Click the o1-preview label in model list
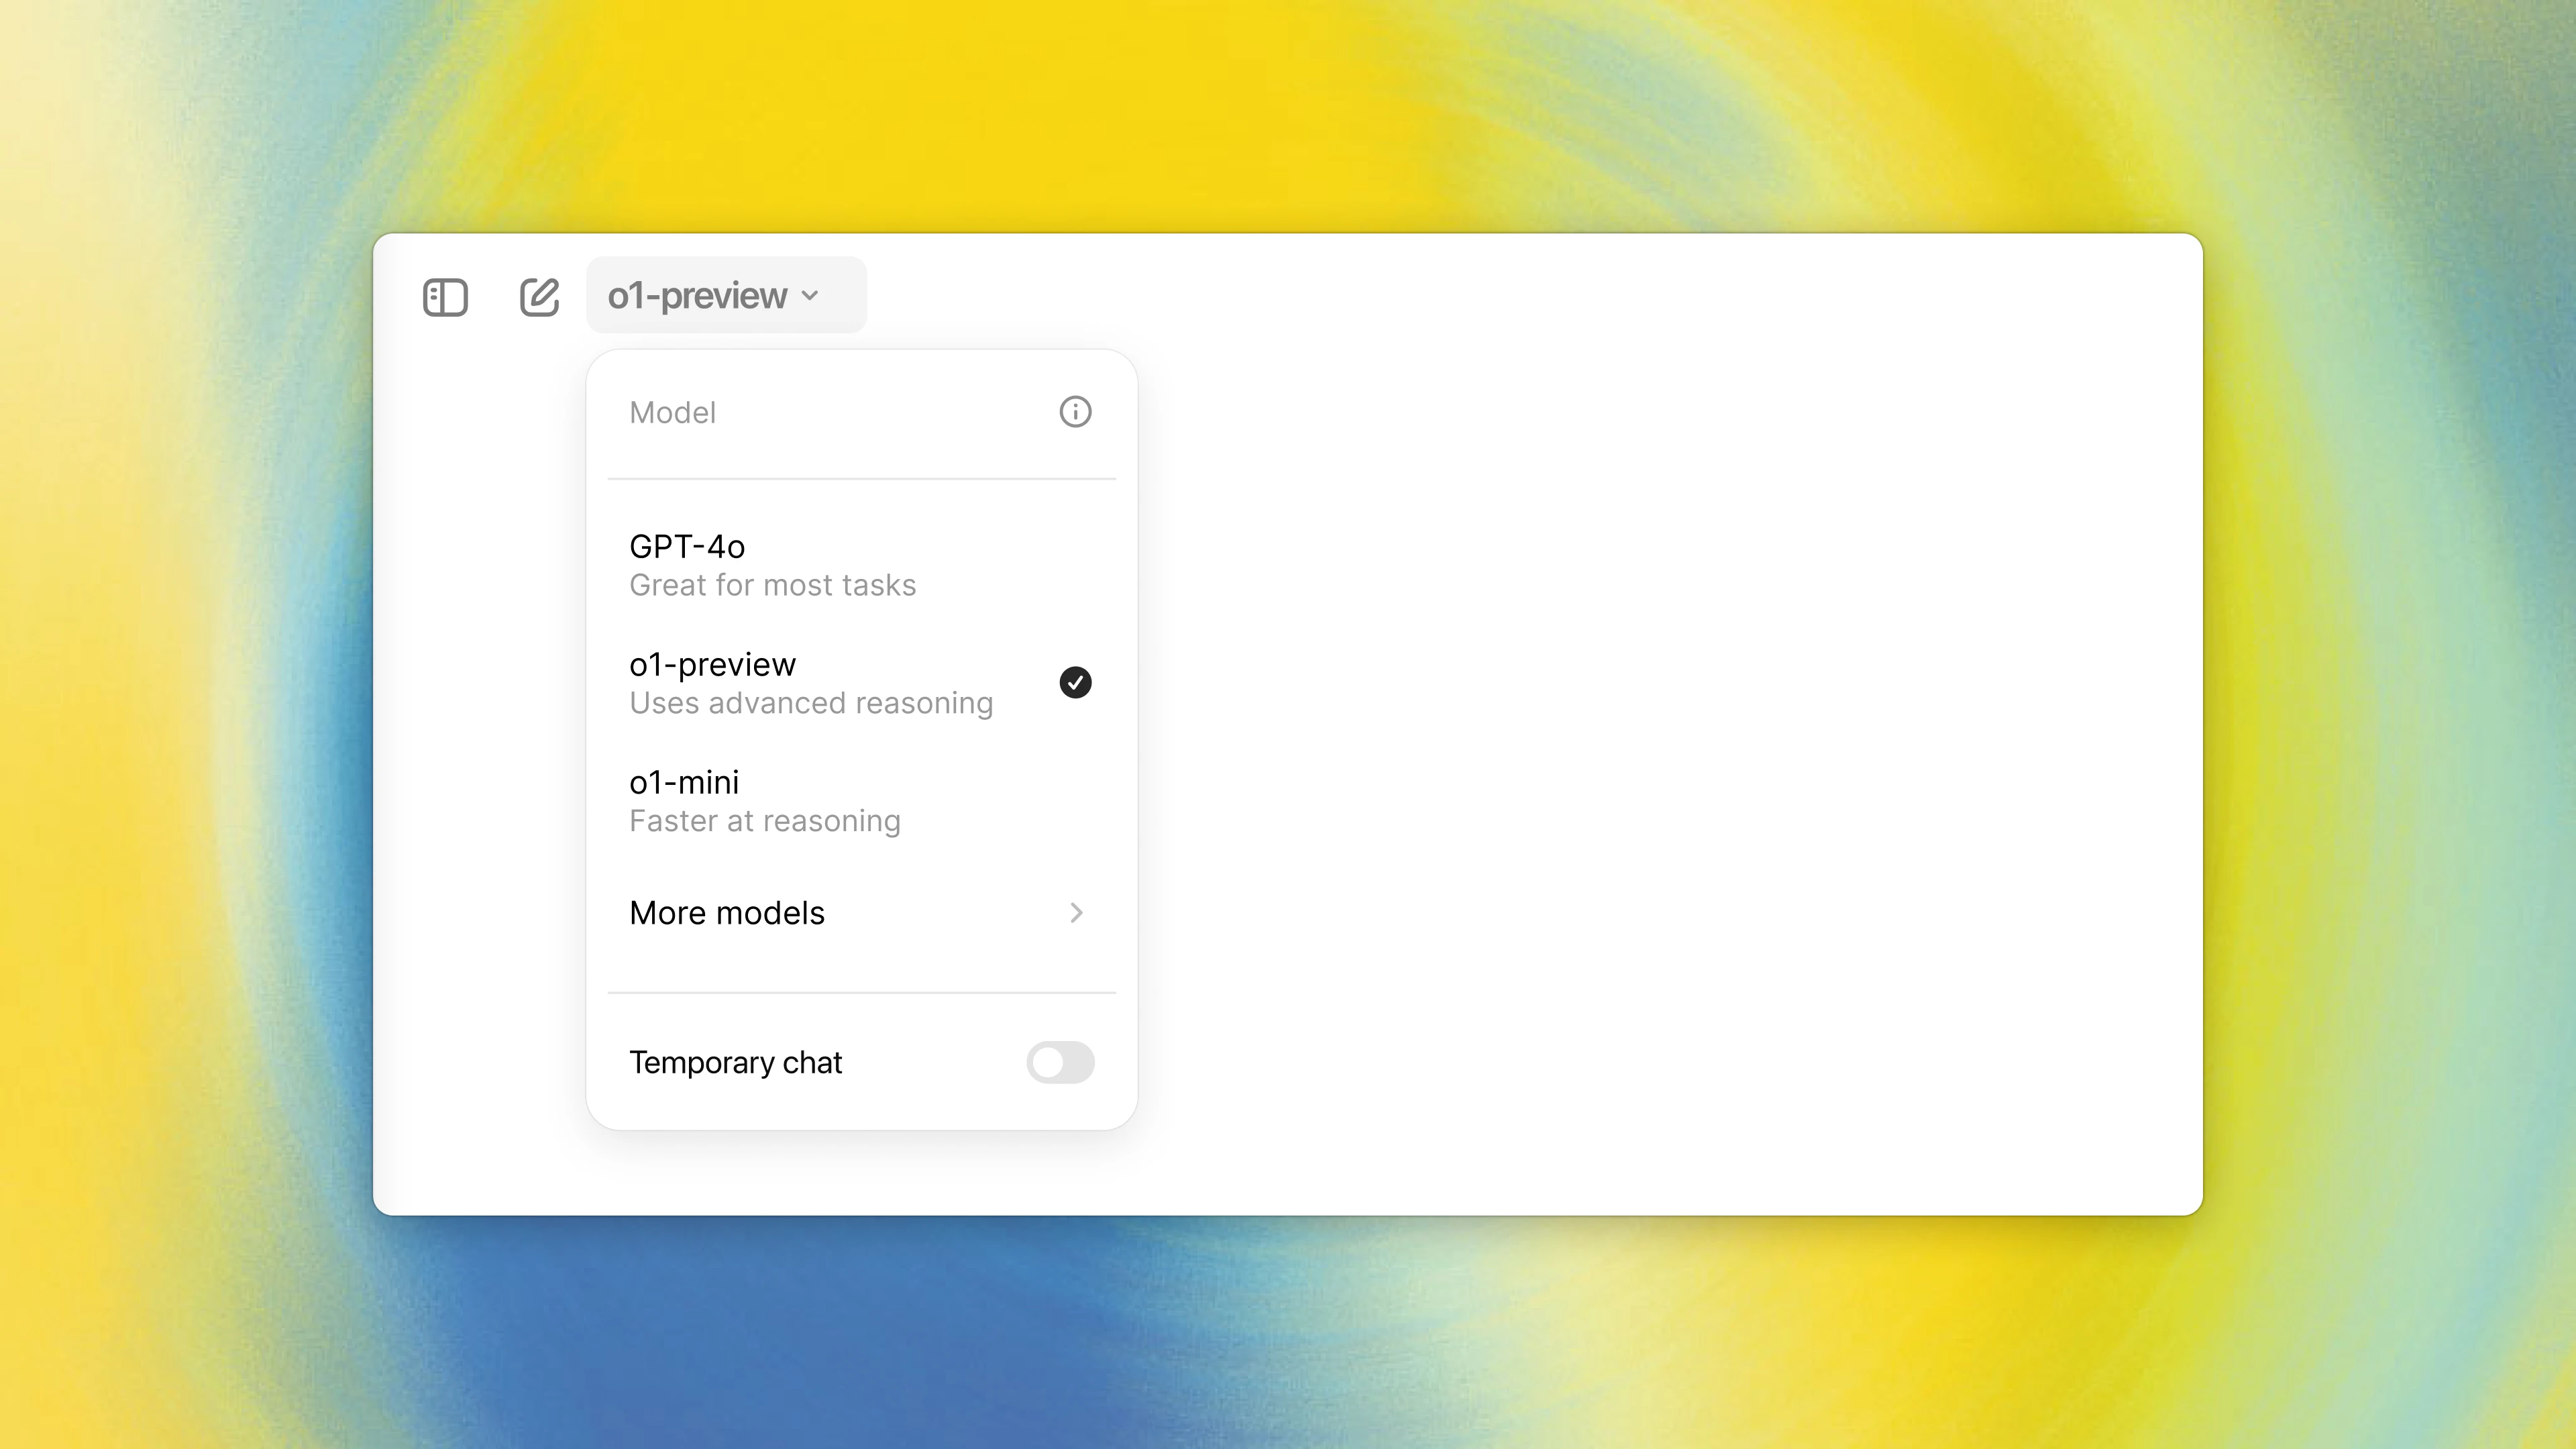Viewport: 2576px width, 1449px height. tap(711, 663)
